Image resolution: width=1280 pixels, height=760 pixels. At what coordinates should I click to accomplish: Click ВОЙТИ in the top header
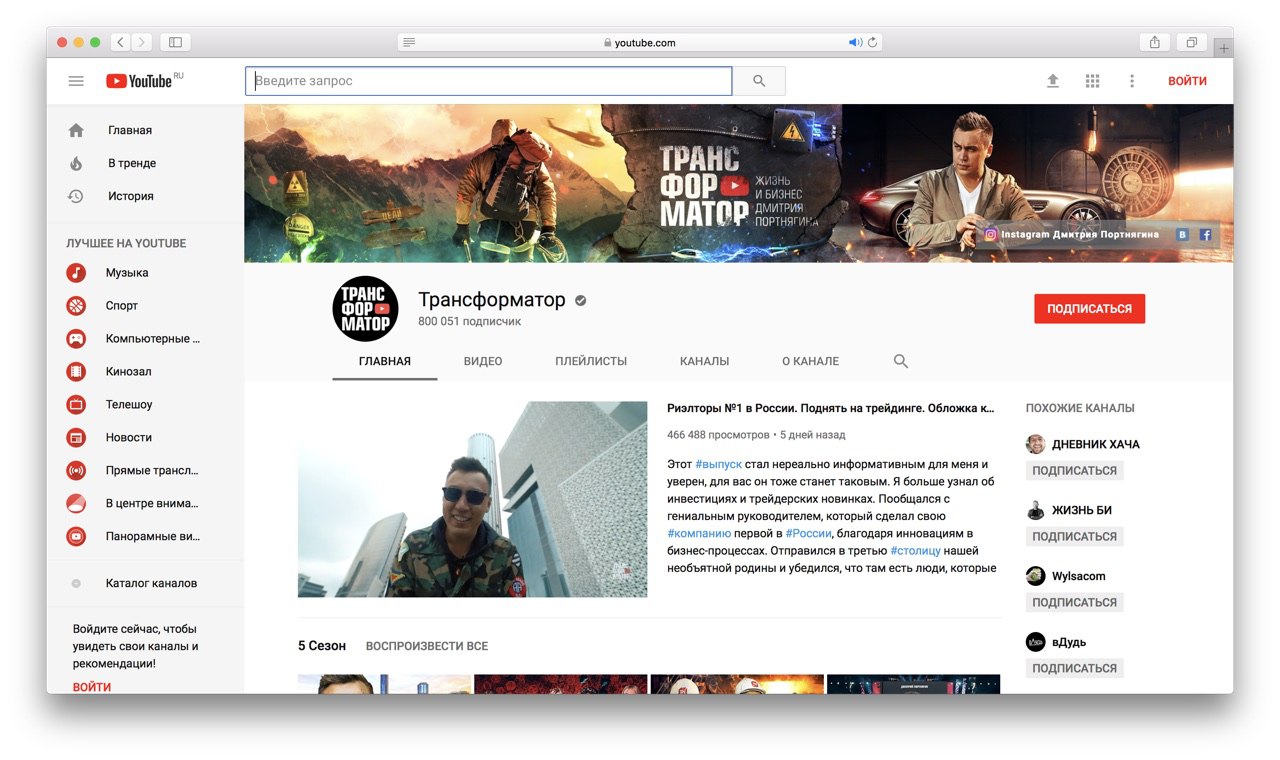click(1187, 81)
